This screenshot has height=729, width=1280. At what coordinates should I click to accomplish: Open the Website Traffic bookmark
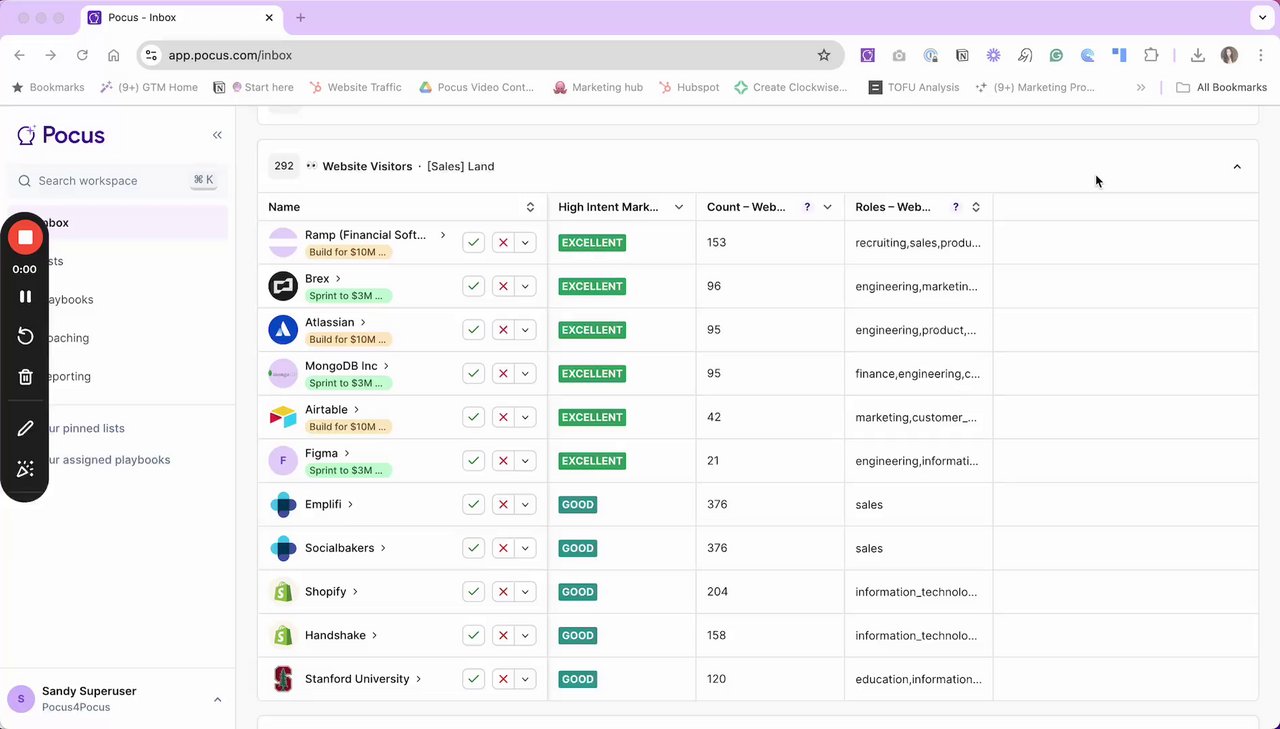[355, 87]
